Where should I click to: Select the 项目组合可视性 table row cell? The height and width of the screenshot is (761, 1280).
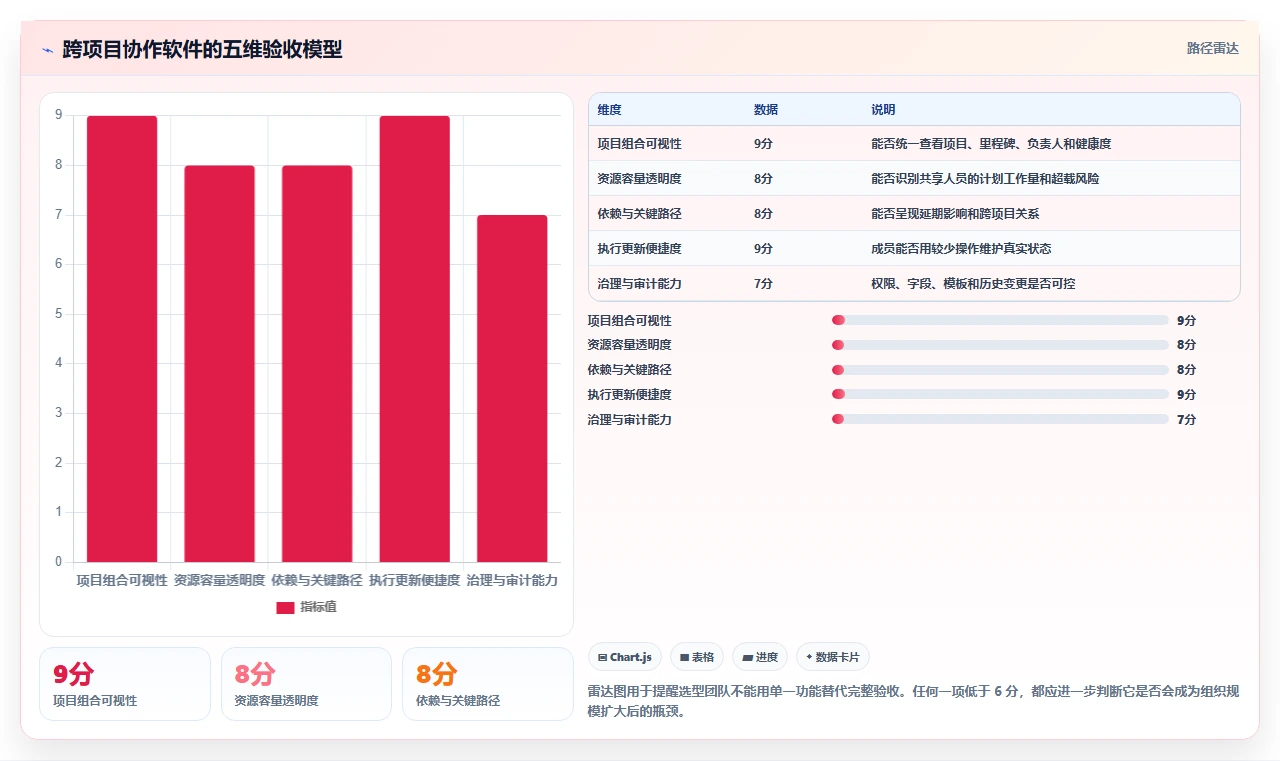coord(640,144)
